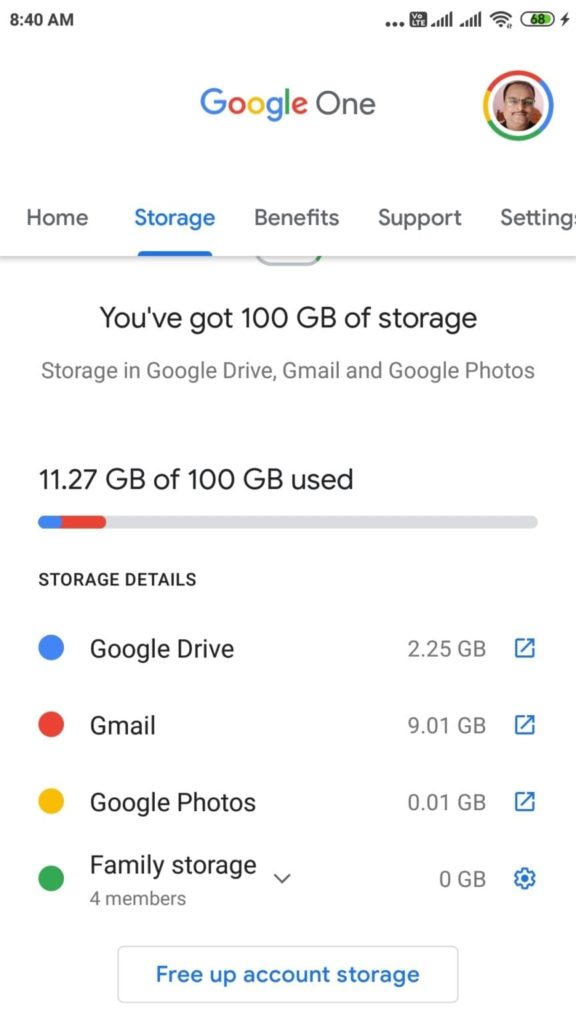Screen dimensions: 576x1024
Task: Switch to the Home tab
Action: (x=57, y=217)
